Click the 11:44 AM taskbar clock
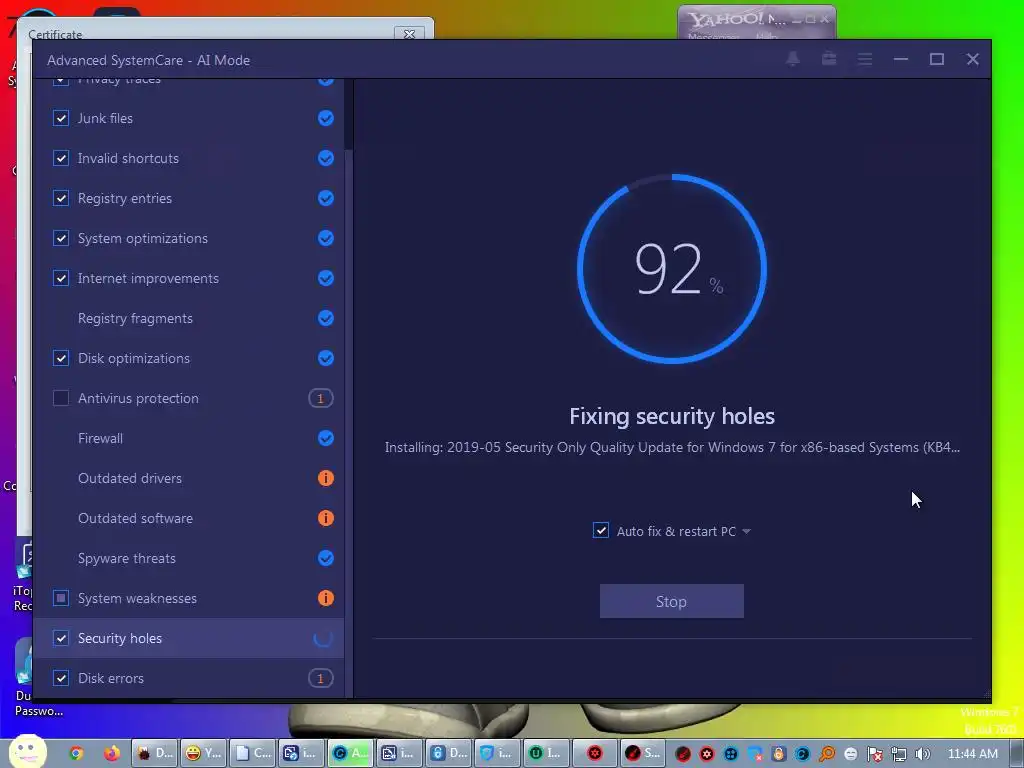Screen dimensions: 1024x768 (972, 754)
